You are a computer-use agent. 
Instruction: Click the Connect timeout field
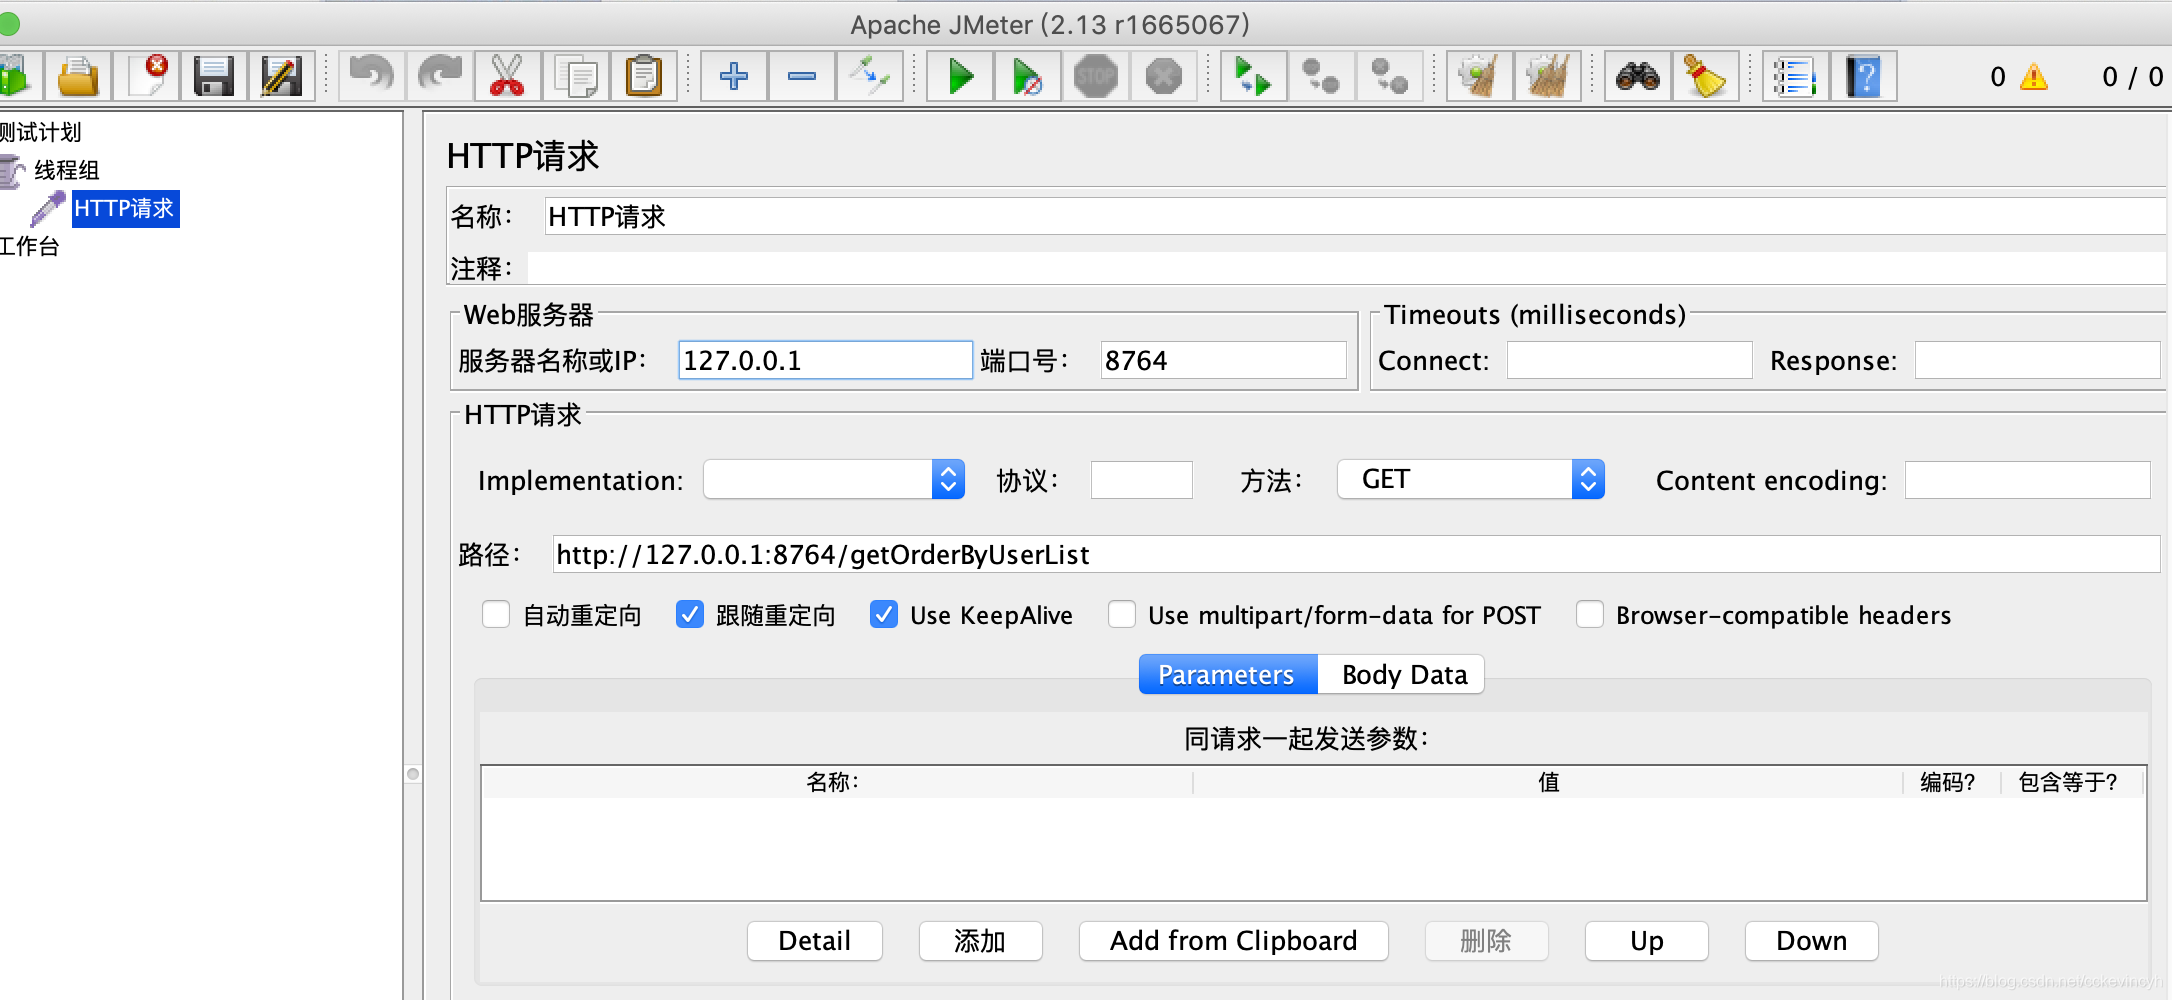[x=1630, y=360]
